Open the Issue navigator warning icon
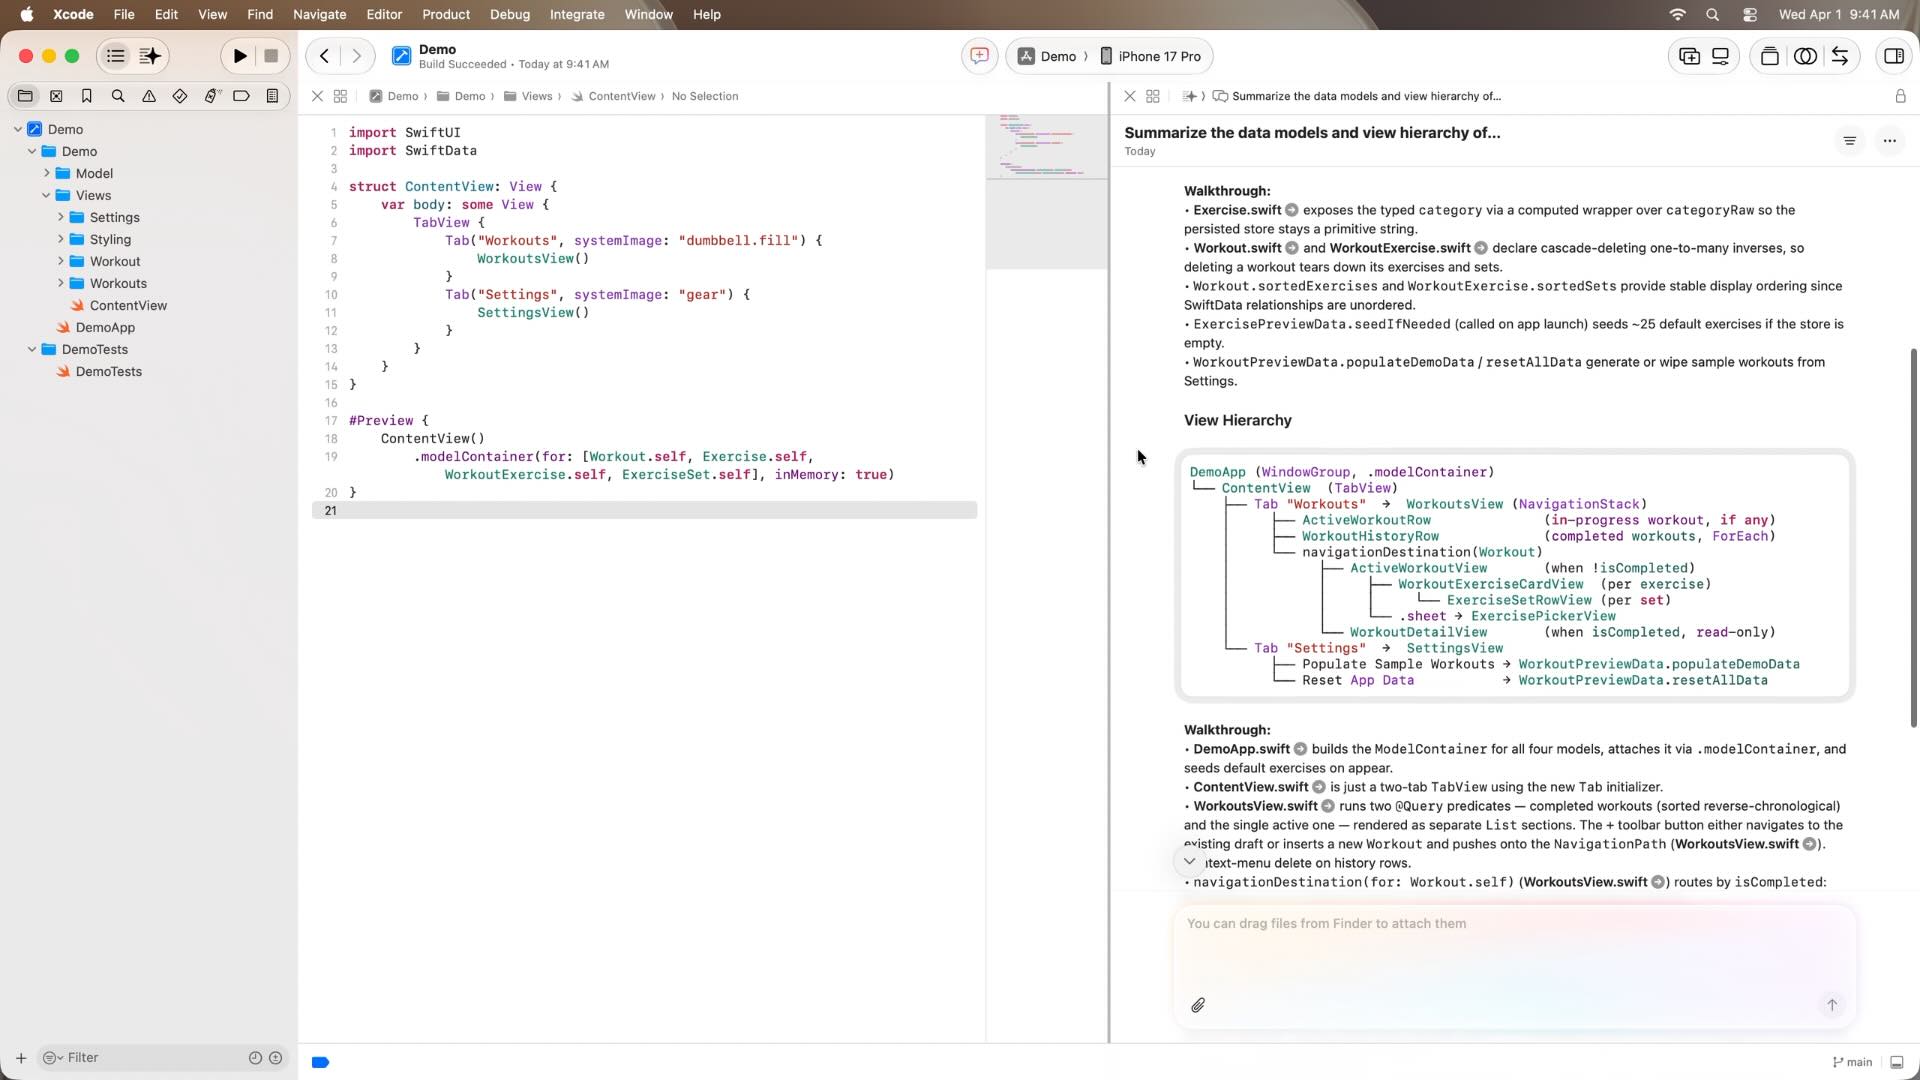 [149, 96]
